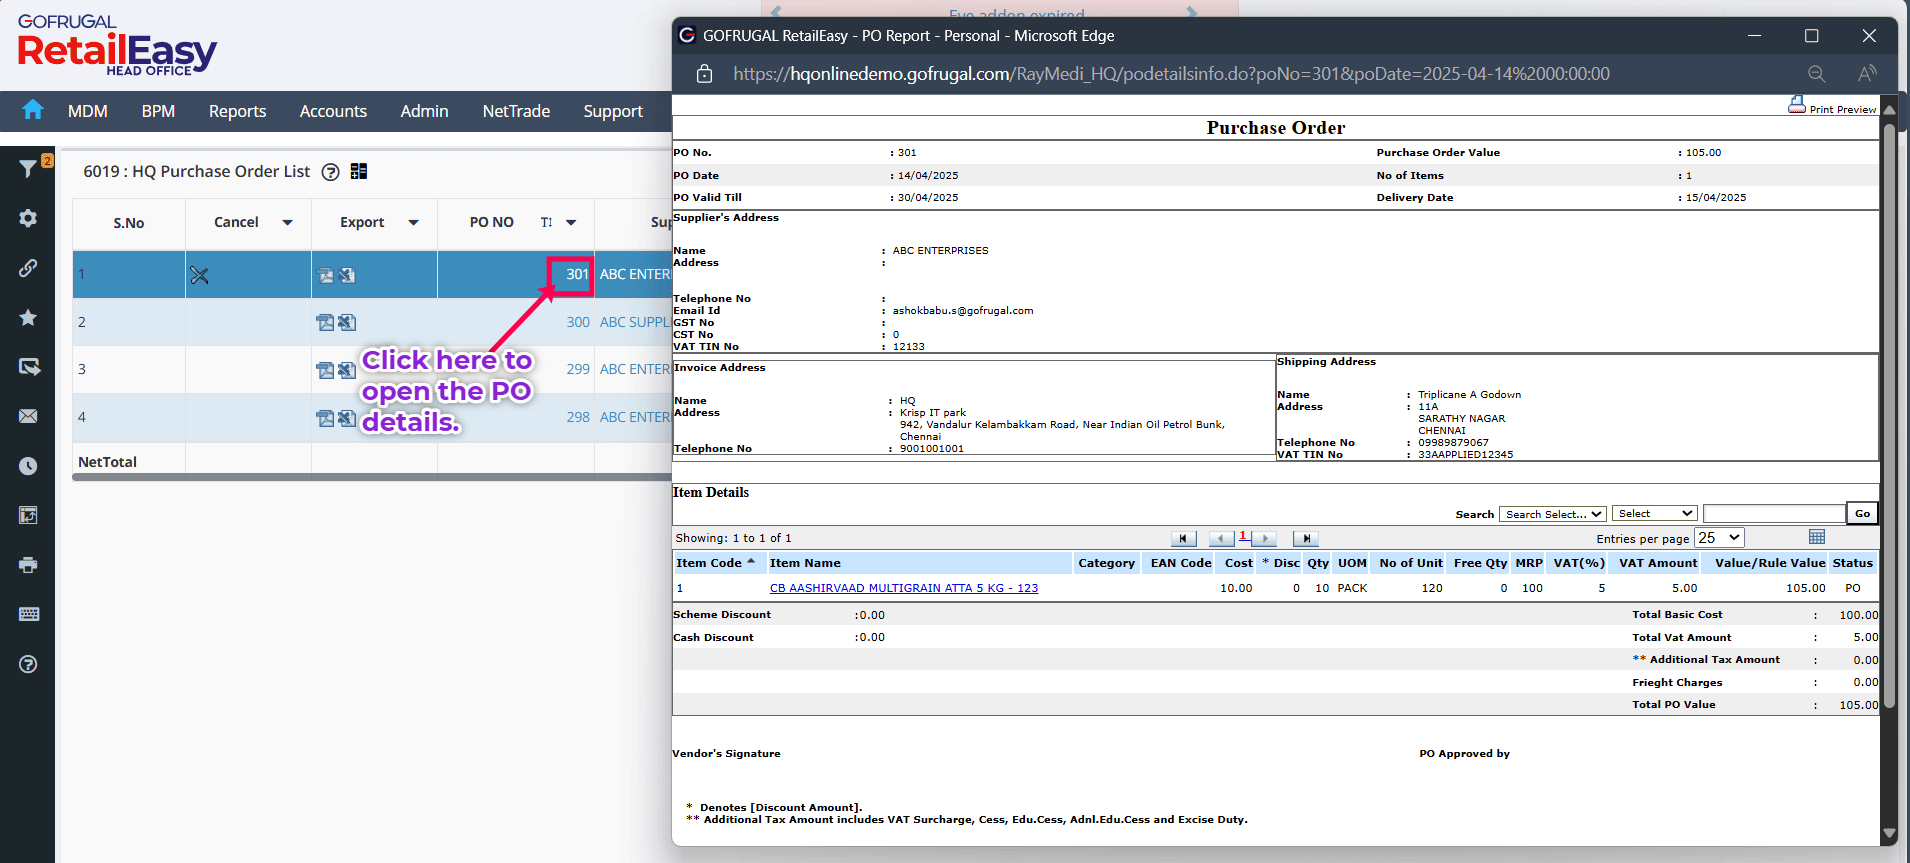
Task: Click the cancel scissors icon for row 1
Action: 199,275
